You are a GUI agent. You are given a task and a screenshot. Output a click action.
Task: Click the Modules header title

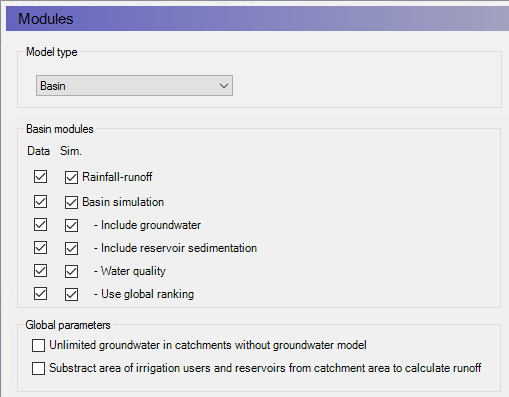point(45,19)
